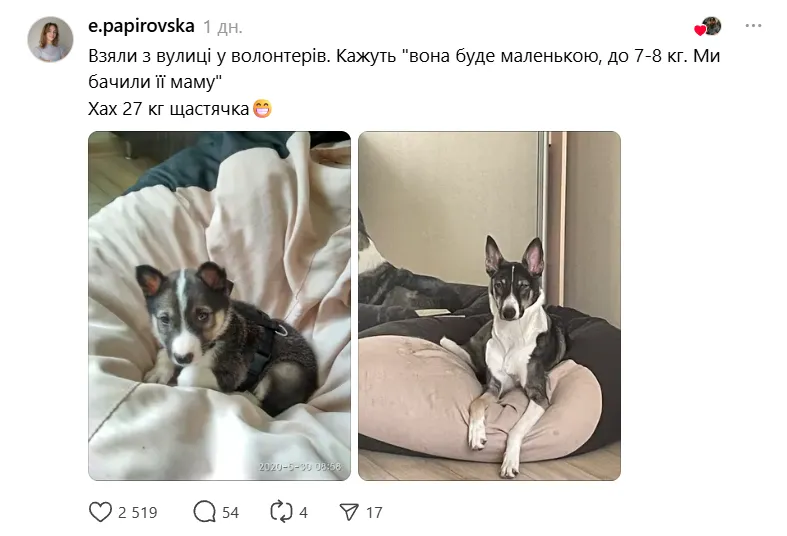
Task: View the puppy photo on the left
Action: tap(219, 306)
